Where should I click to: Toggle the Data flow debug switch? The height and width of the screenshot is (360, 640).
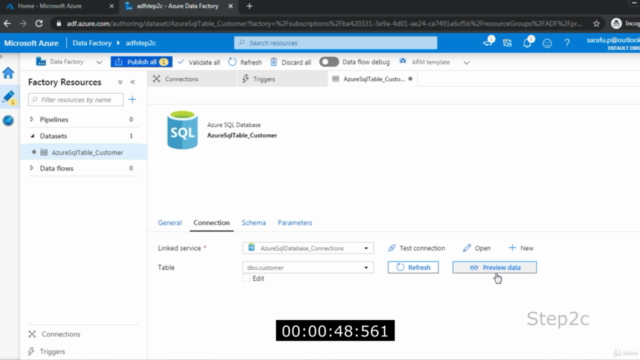pos(329,62)
